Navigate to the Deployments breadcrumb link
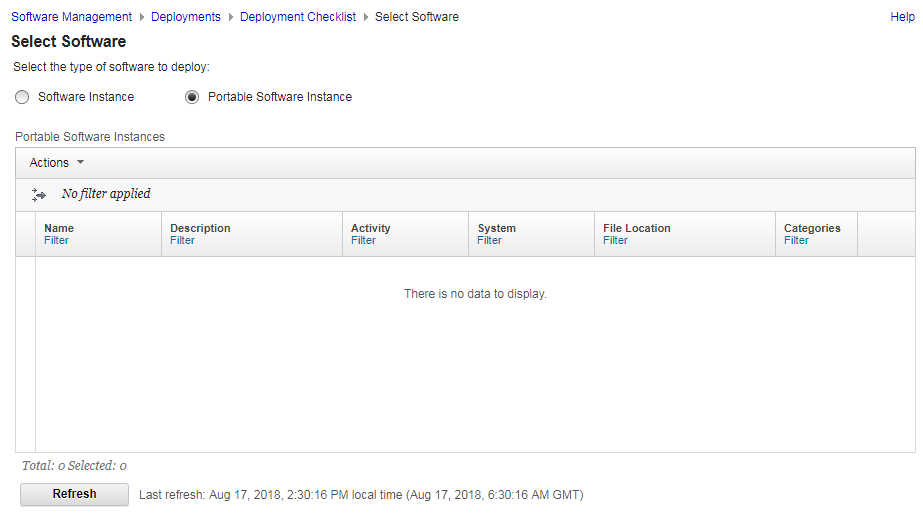 click(x=186, y=17)
